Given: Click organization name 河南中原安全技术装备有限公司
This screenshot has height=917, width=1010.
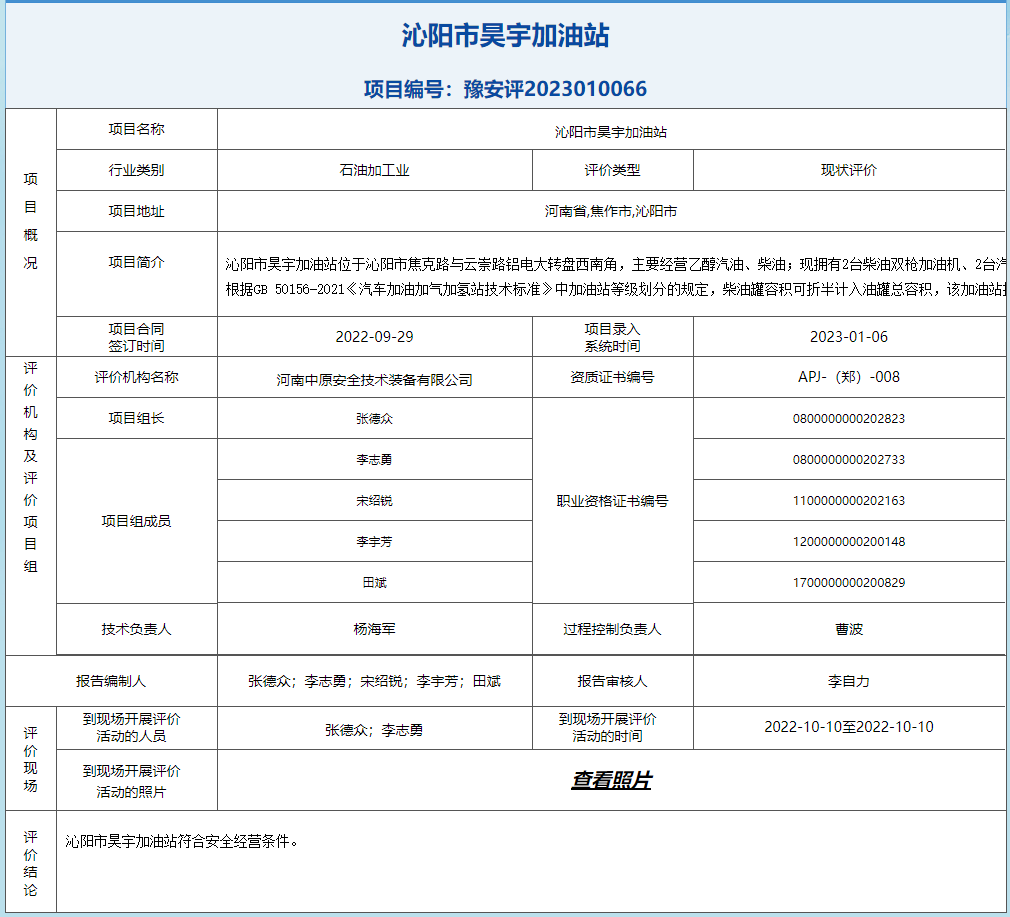Looking at the screenshot, I should pos(375,380).
